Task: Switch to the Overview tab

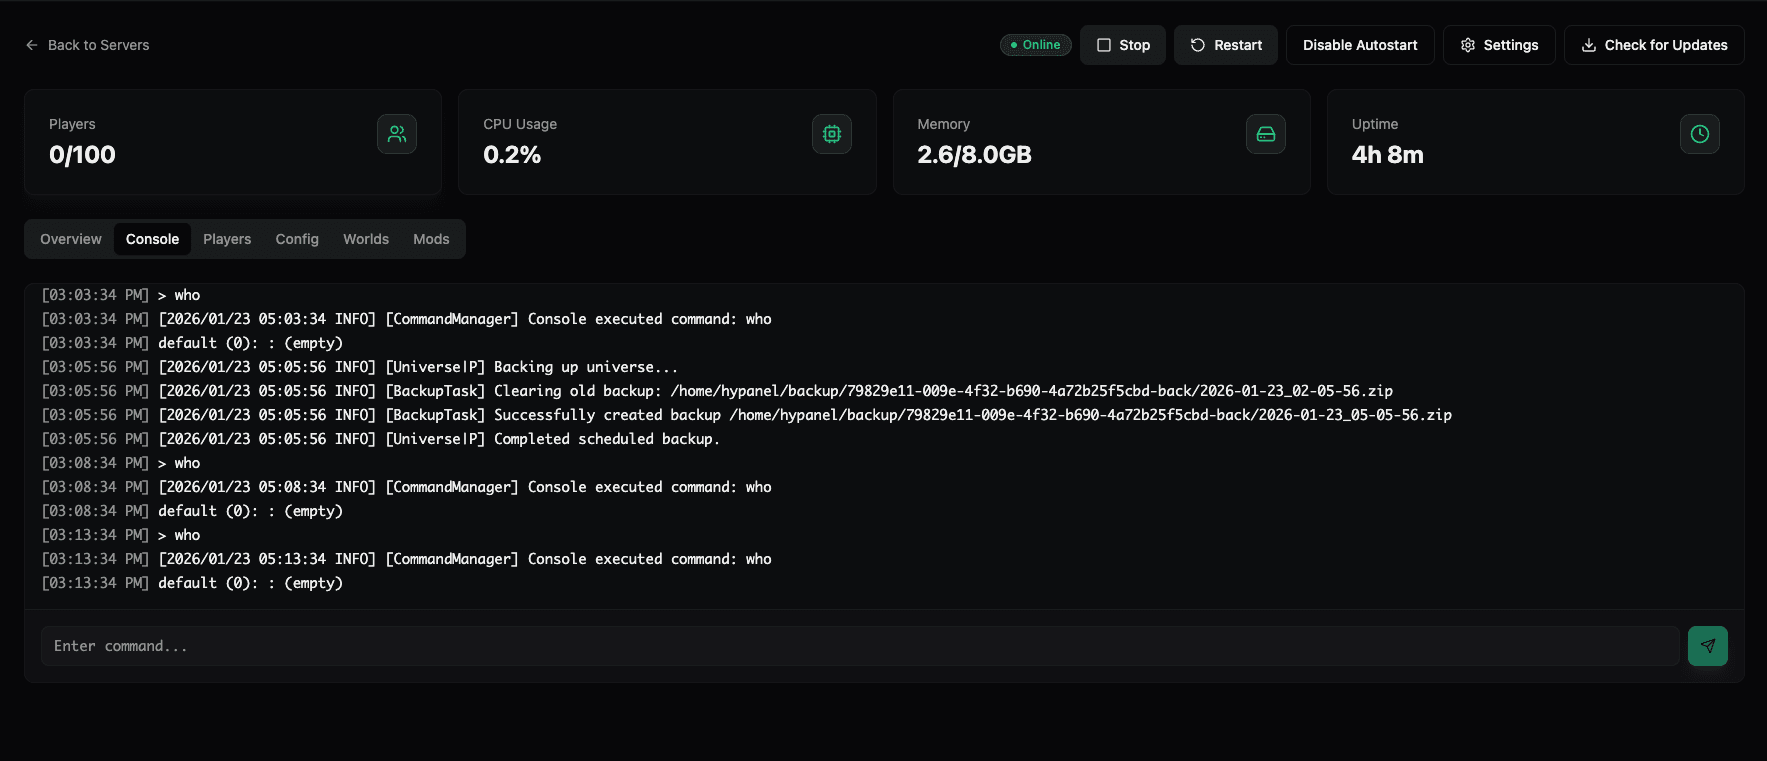Action: (71, 239)
